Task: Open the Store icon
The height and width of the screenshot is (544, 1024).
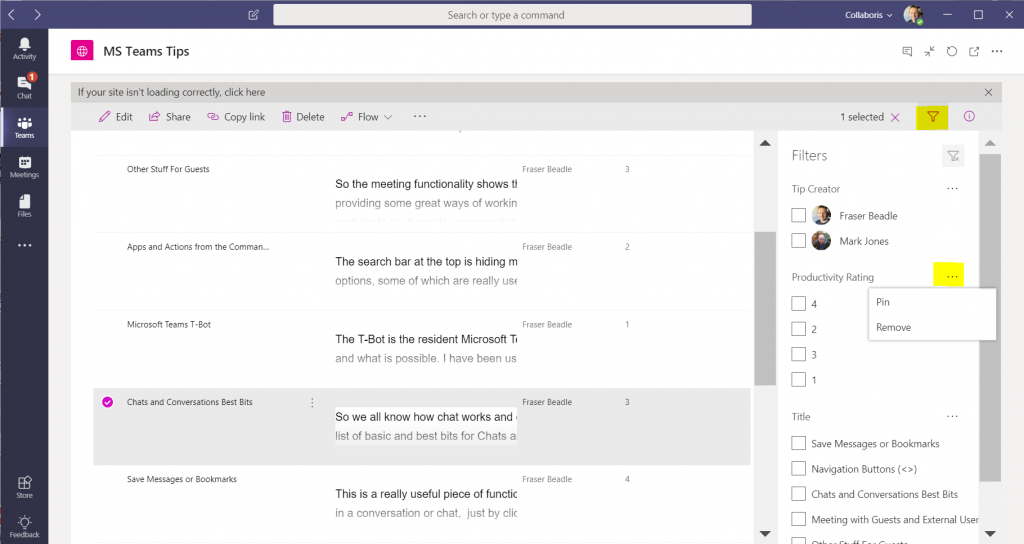Action: [x=24, y=483]
